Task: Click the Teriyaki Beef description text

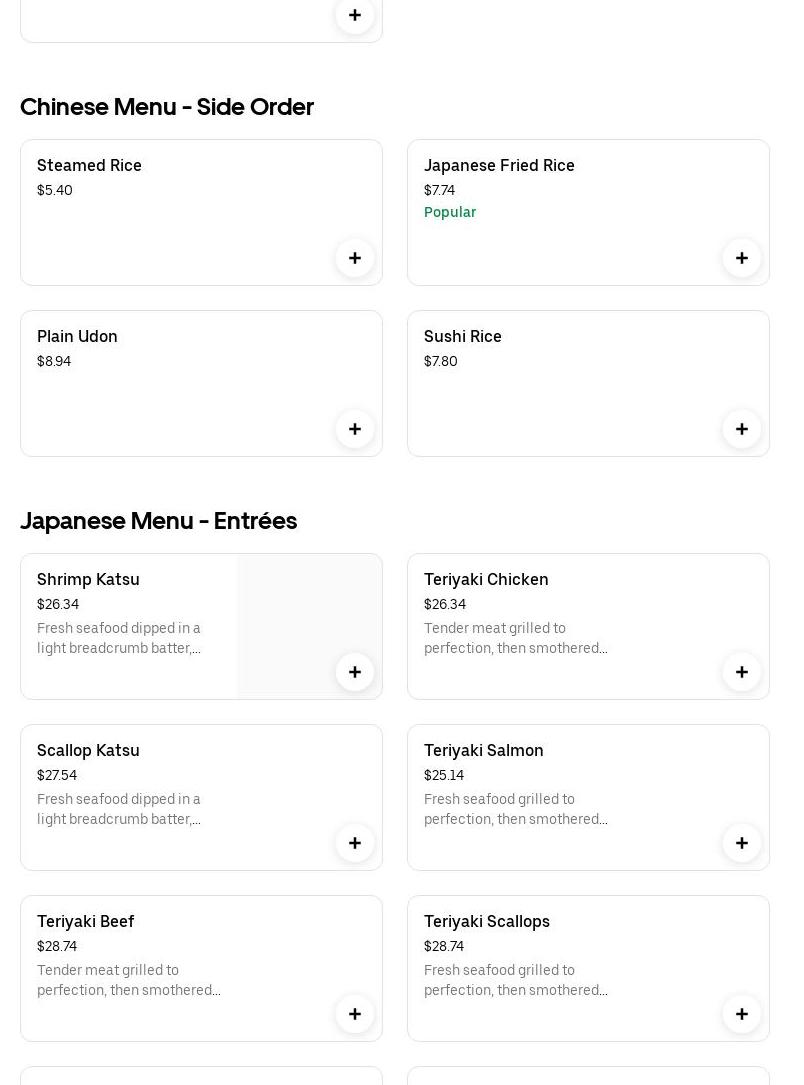Action: pyautogui.click(x=128, y=980)
